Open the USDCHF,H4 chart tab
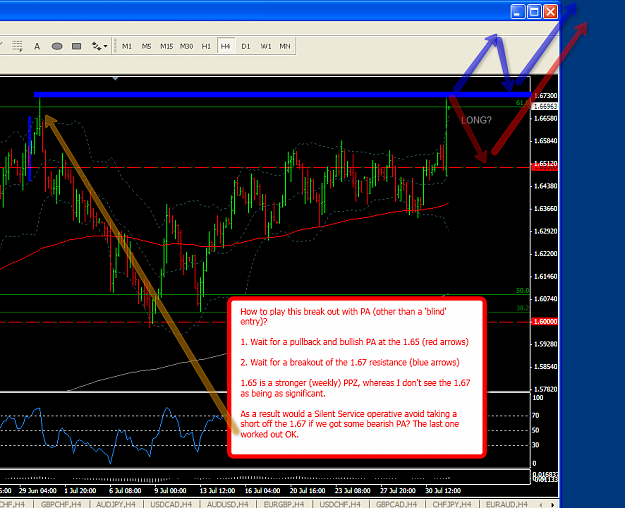This screenshot has height=508, width=625. tap(340, 504)
